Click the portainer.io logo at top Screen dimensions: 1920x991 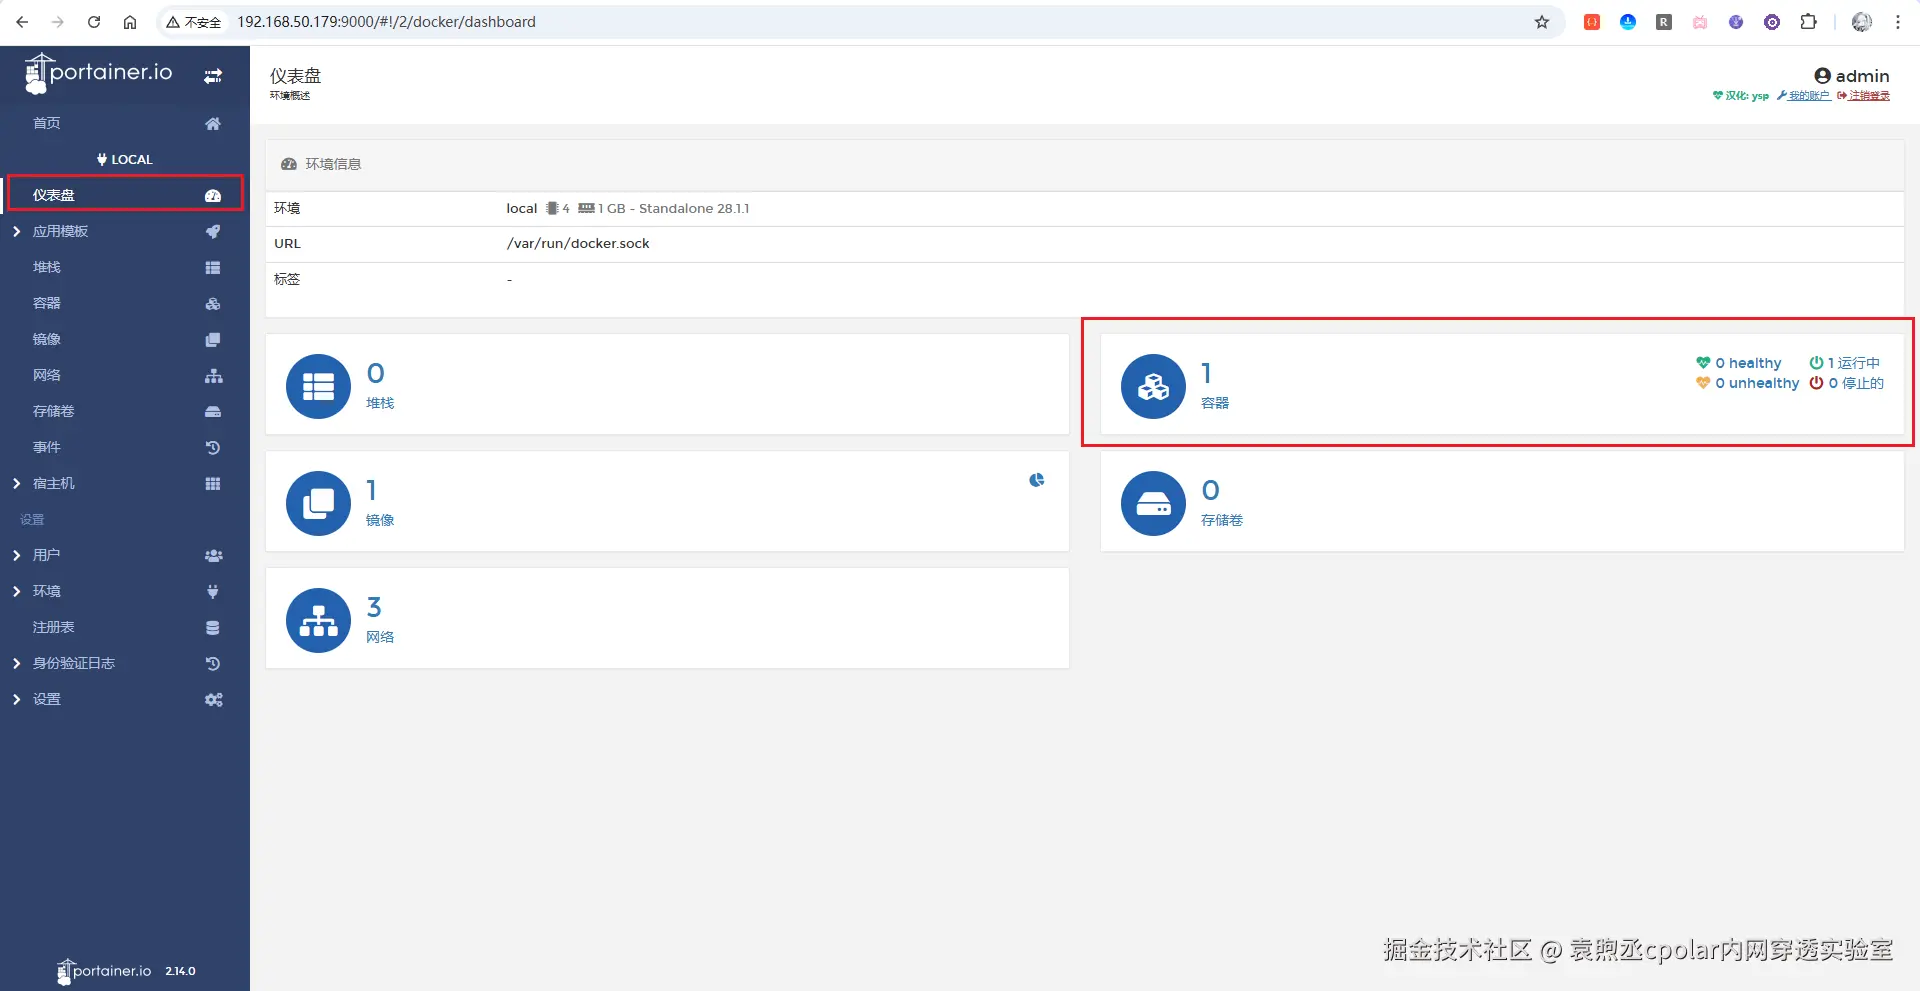coord(98,73)
